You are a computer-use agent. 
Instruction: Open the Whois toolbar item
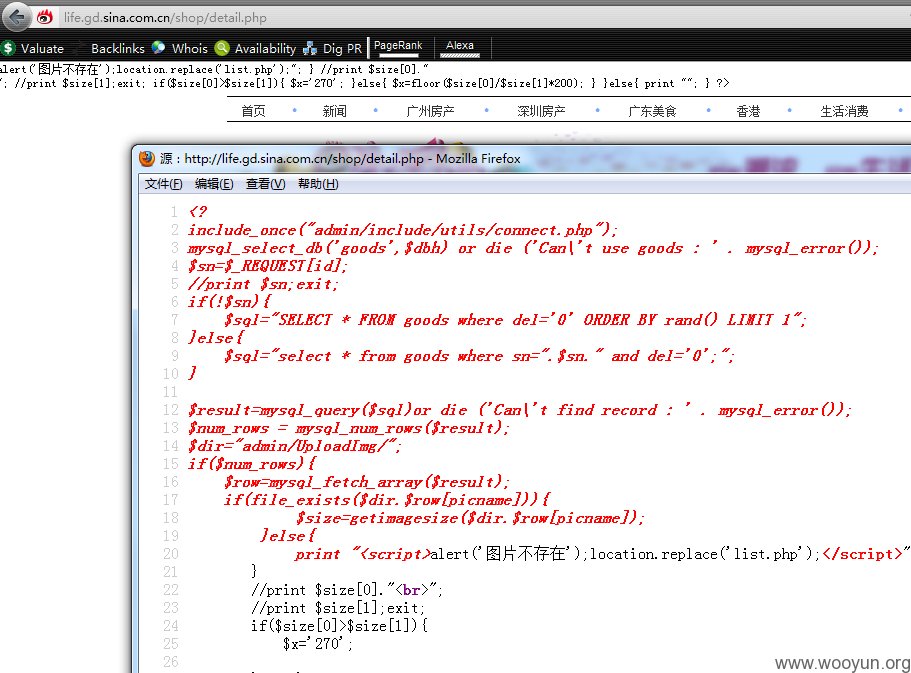point(189,49)
